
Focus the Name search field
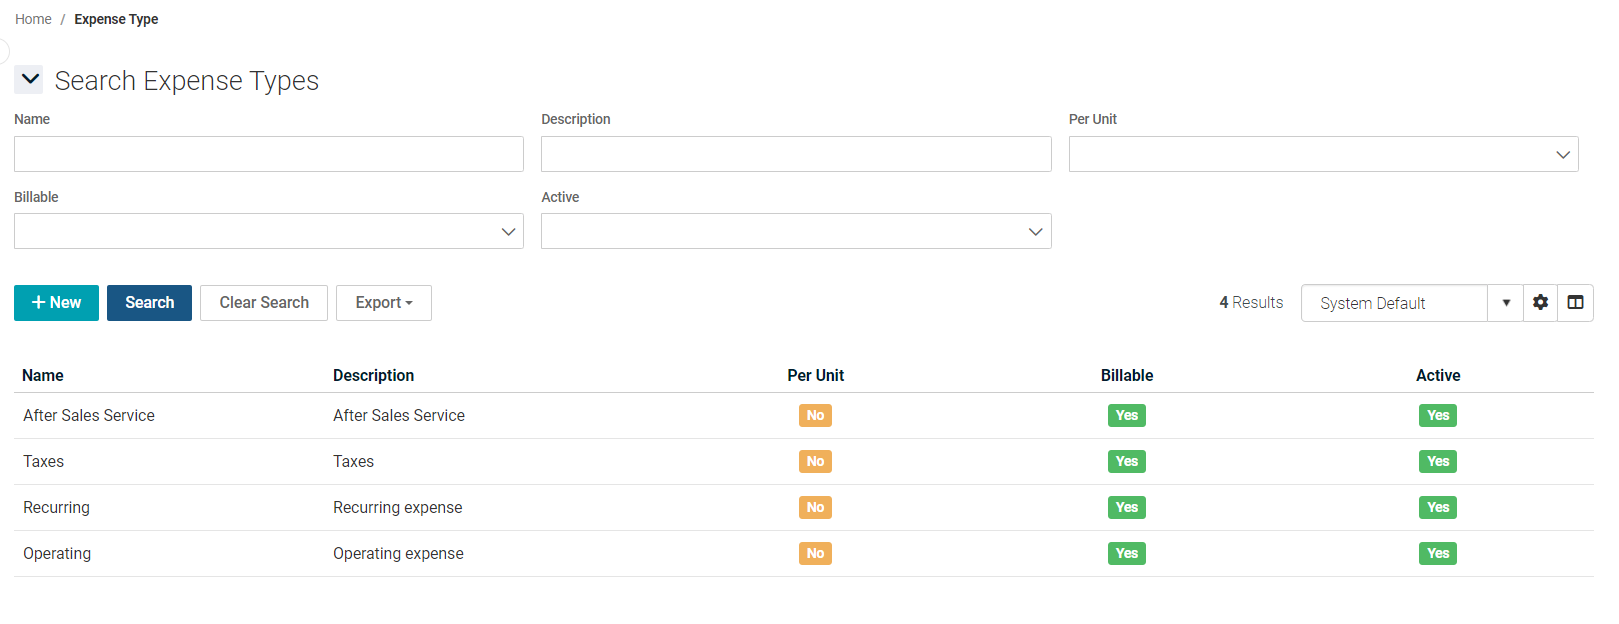tap(268, 154)
